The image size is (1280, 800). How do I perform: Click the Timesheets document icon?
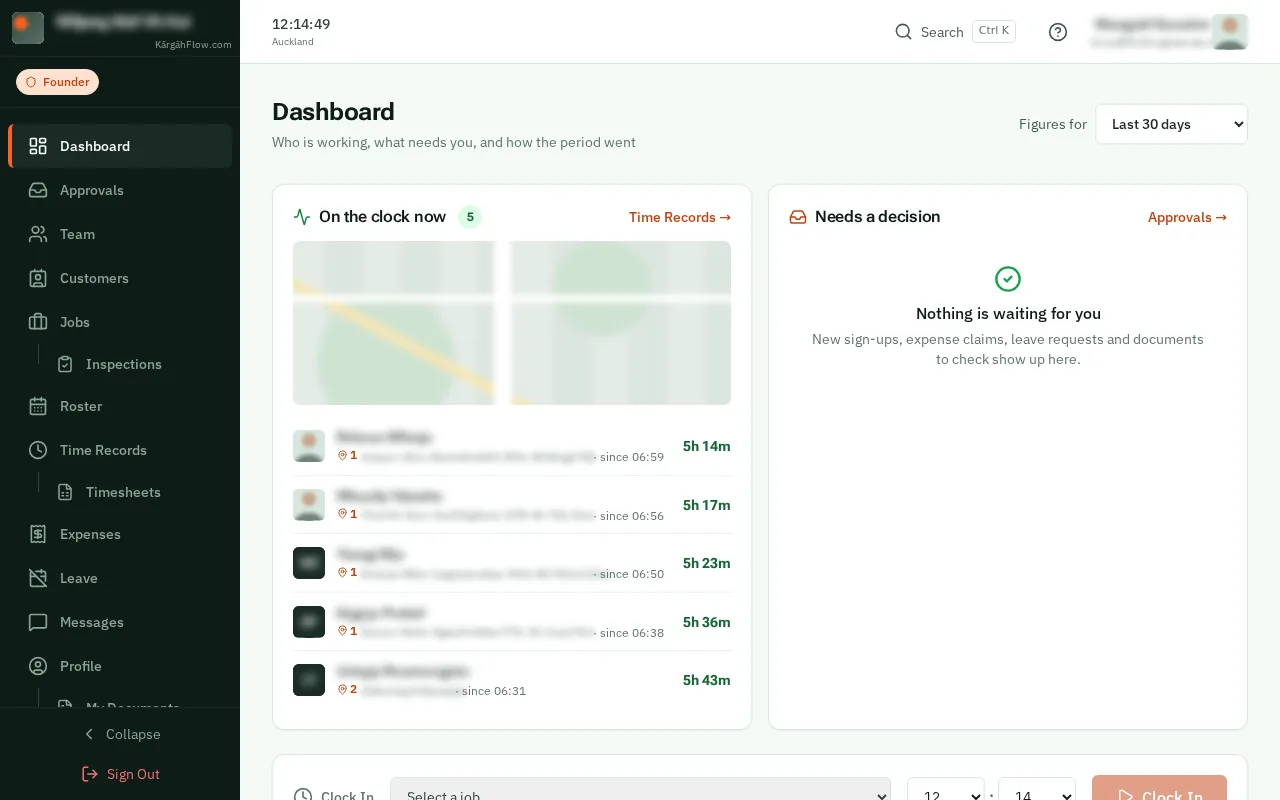[x=65, y=492]
